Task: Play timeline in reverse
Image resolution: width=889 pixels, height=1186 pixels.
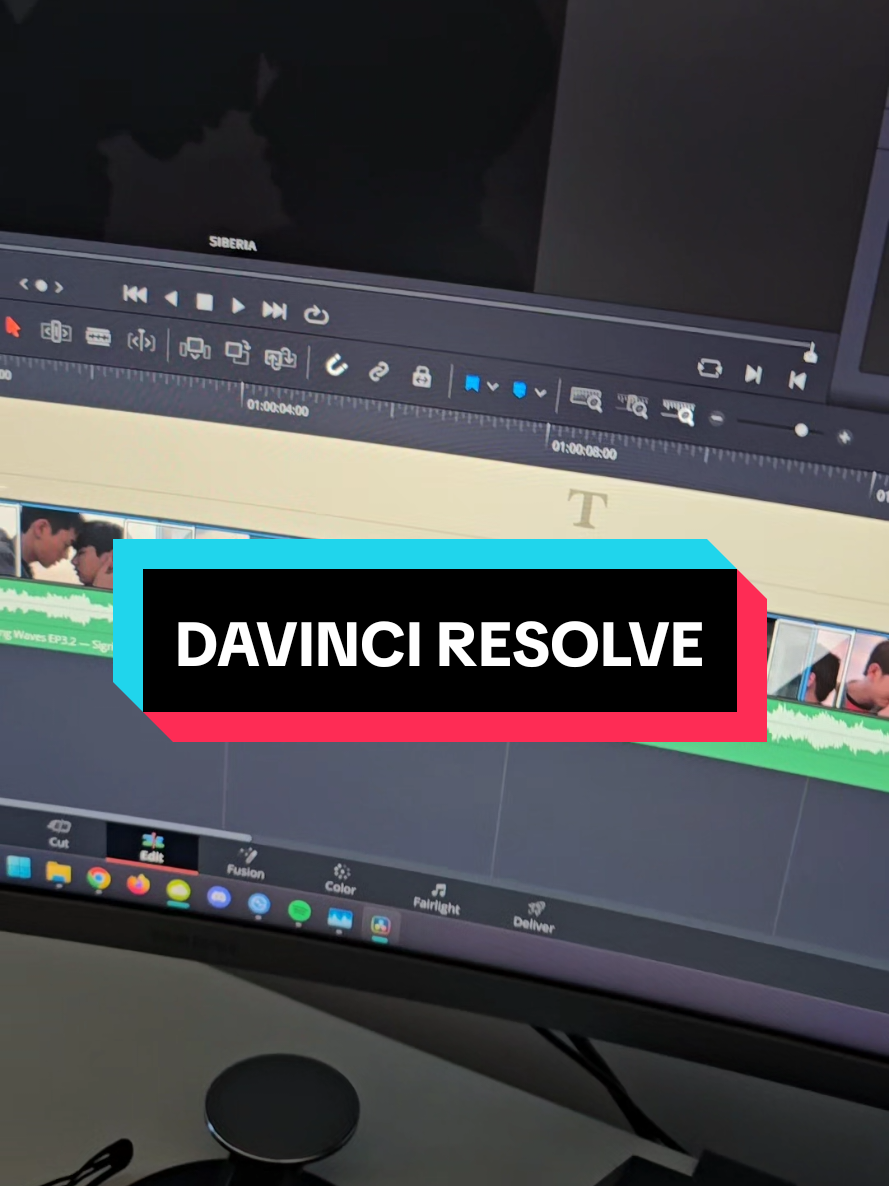Action: click(171, 298)
